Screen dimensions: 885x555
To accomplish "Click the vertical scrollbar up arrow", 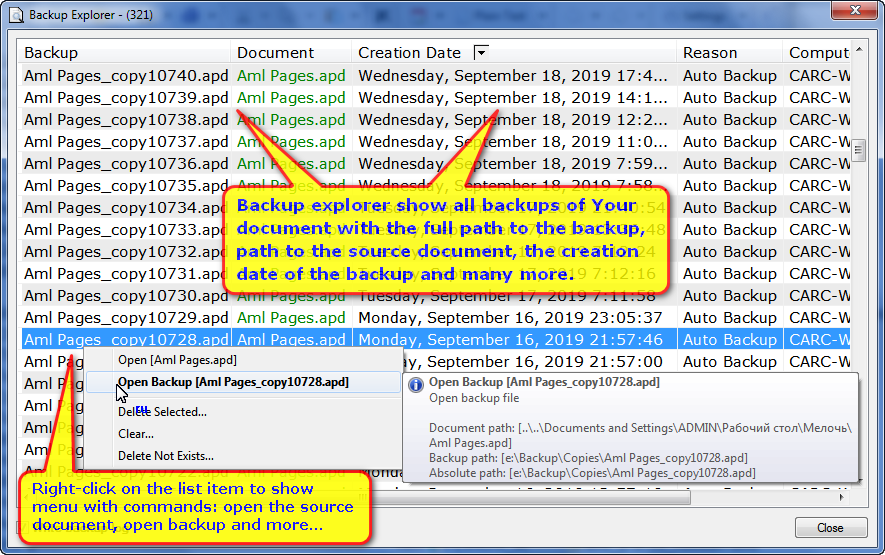I will click(x=858, y=50).
